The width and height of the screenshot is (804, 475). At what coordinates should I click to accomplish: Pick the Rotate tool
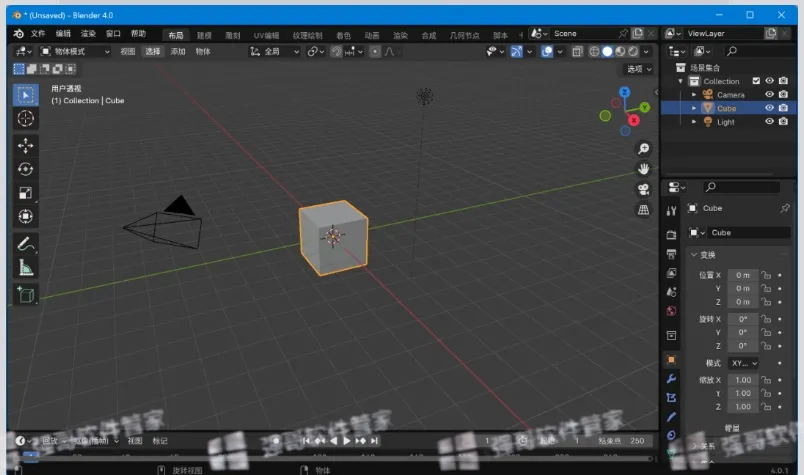(25, 169)
